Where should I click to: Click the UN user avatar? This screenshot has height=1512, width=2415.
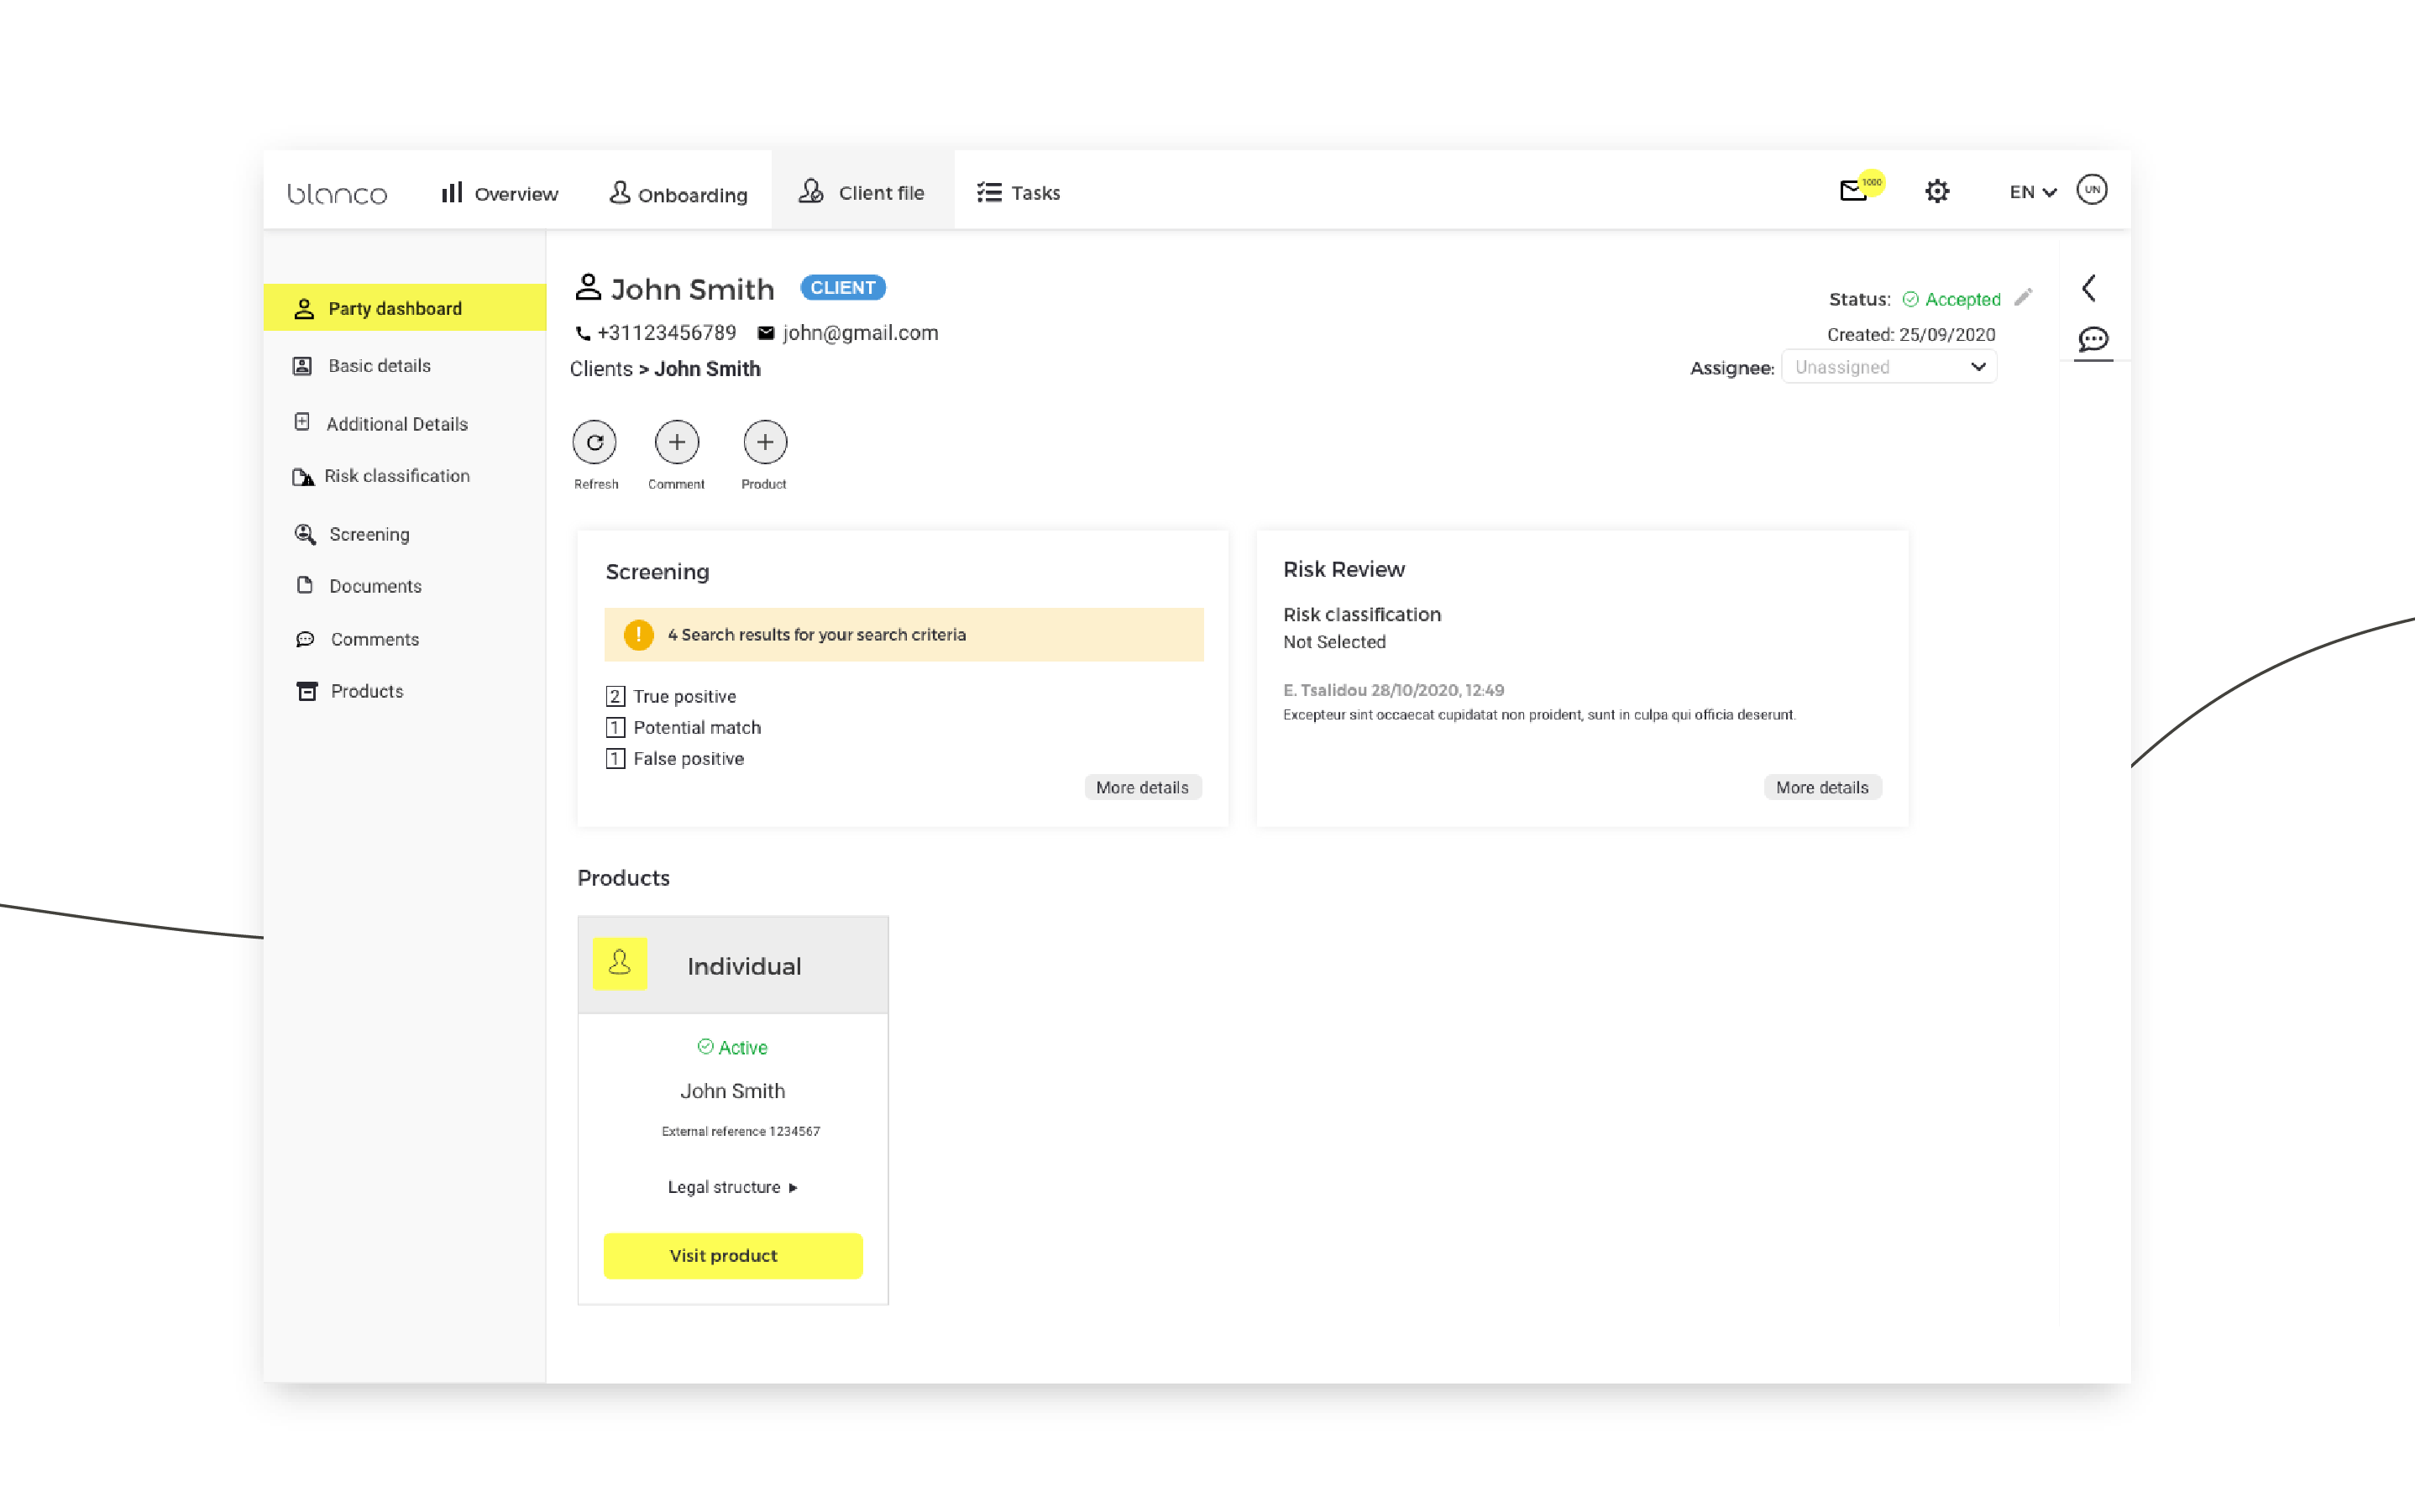[2091, 190]
